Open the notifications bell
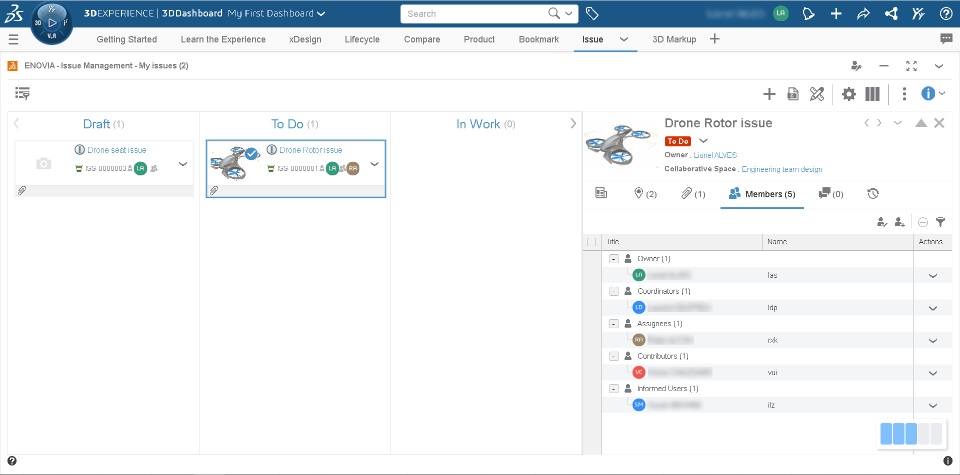The width and height of the screenshot is (960, 475). point(808,14)
